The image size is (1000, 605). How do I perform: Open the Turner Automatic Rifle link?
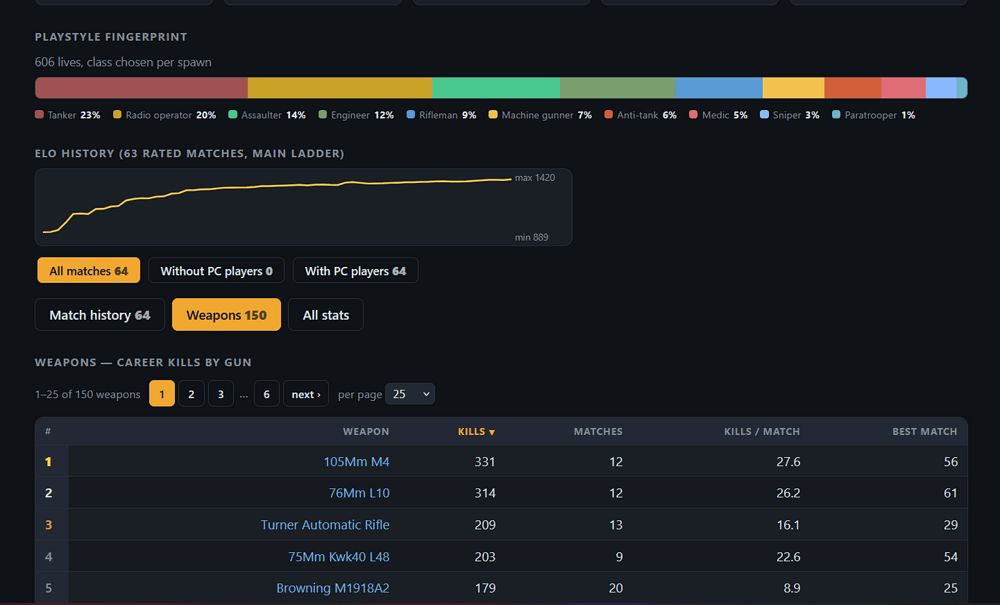coord(325,525)
